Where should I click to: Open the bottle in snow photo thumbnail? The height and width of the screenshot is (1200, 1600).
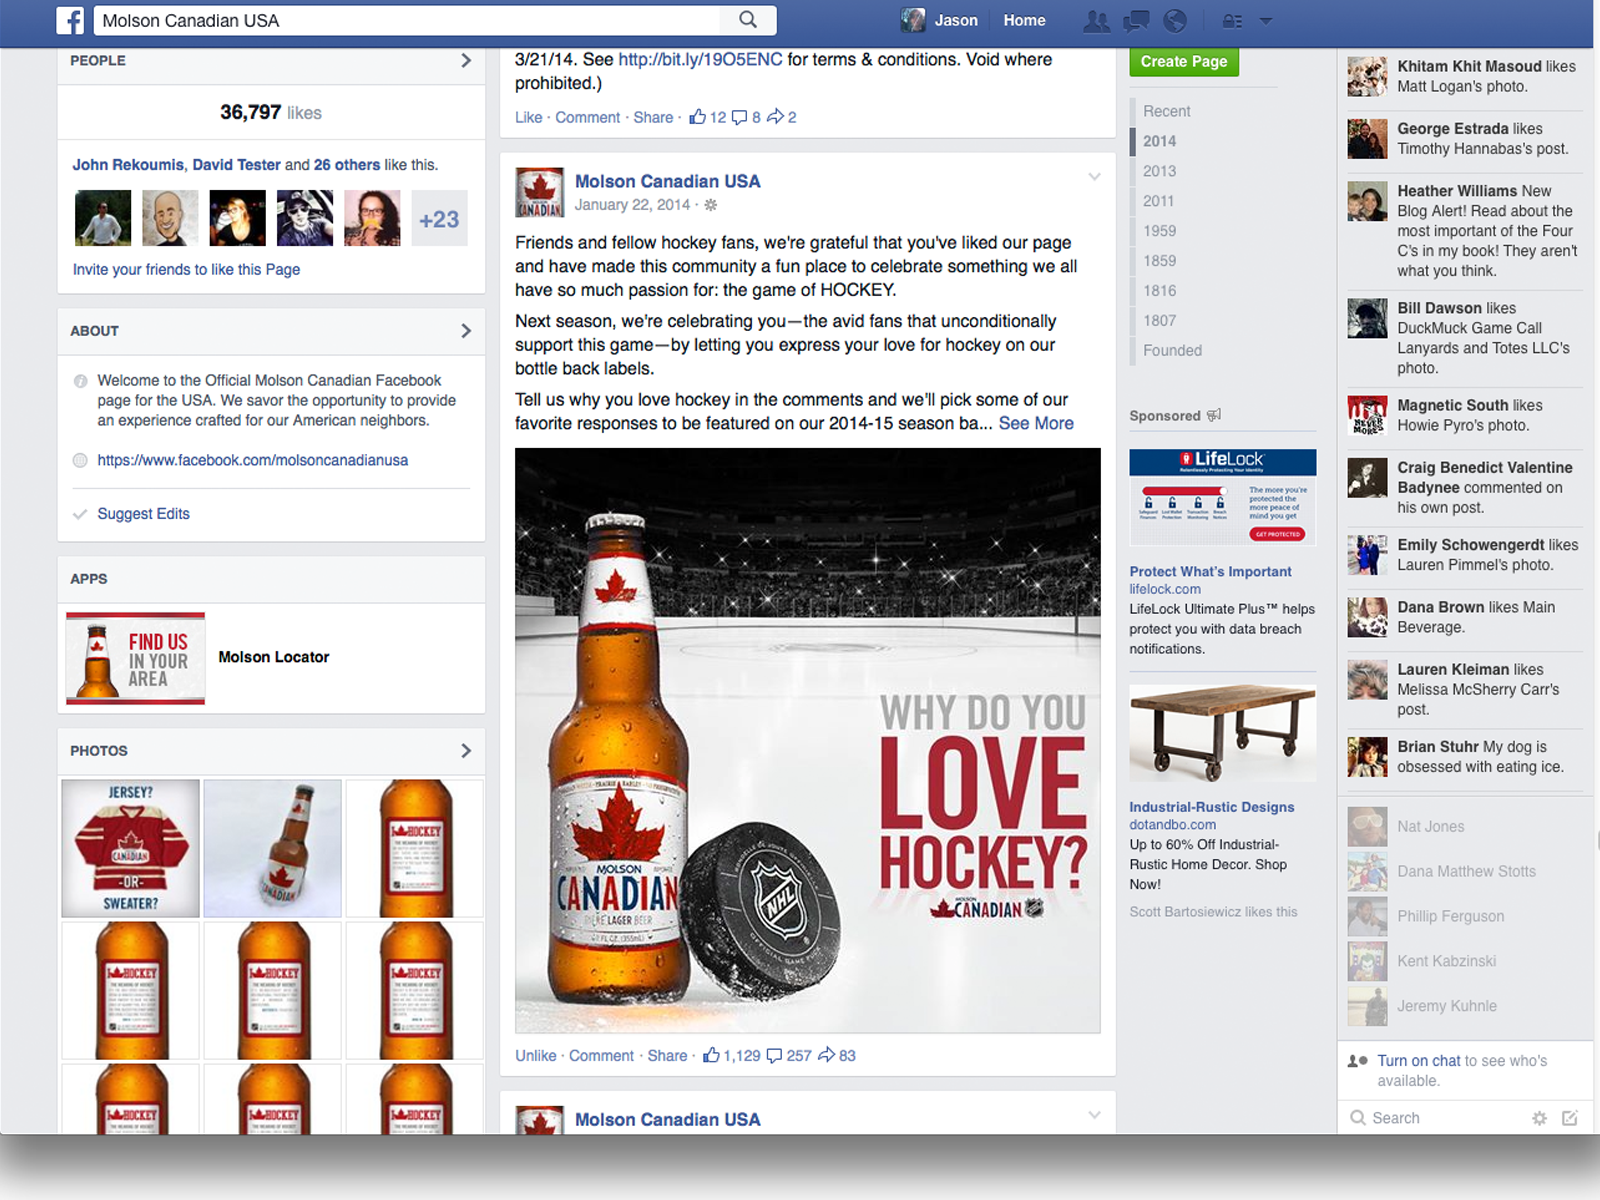pyautogui.click(x=273, y=848)
